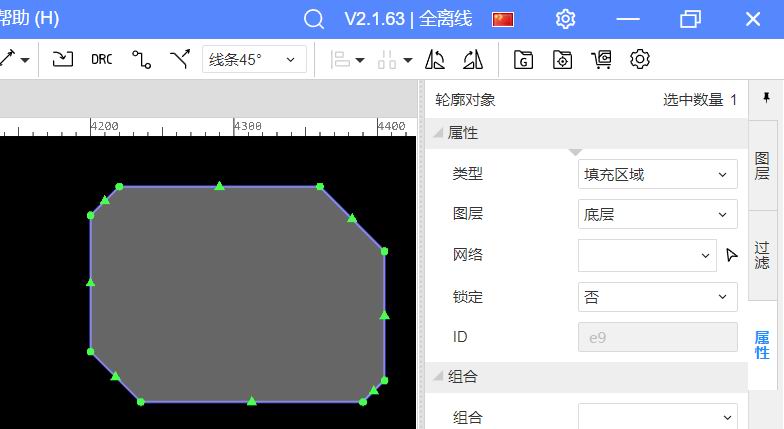The height and width of the screenshot is (429, 784).
Task: Click the China flag language icon
Action: (502, 20)
